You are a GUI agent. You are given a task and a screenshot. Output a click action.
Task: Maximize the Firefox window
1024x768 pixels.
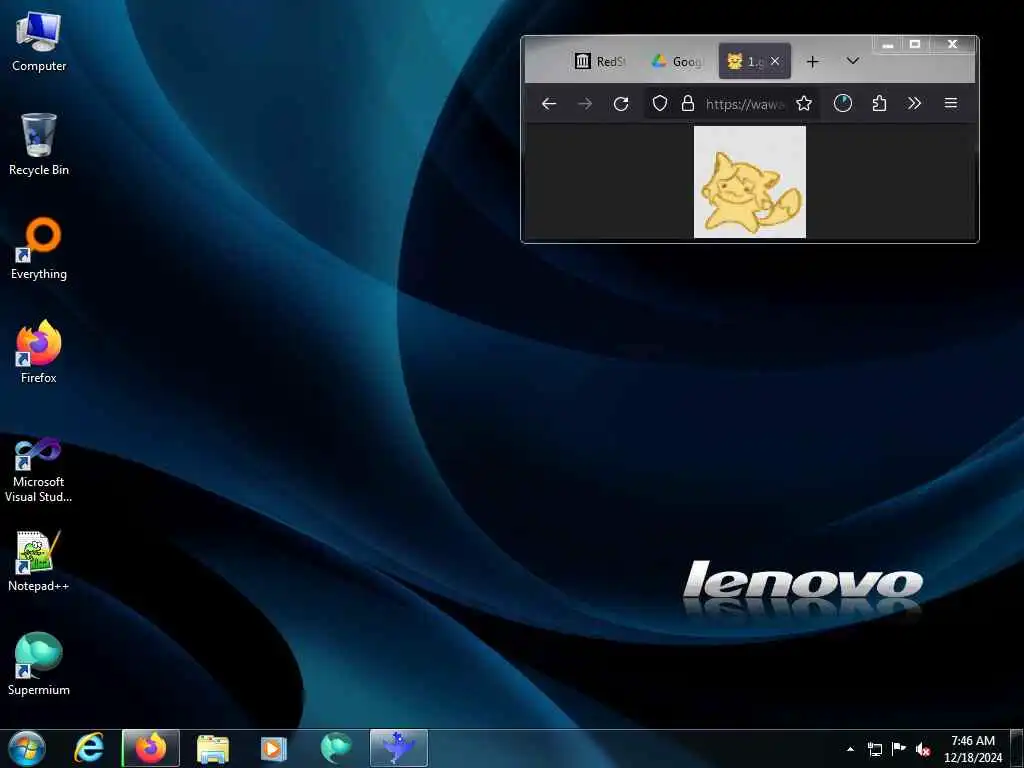pos(916,44)
